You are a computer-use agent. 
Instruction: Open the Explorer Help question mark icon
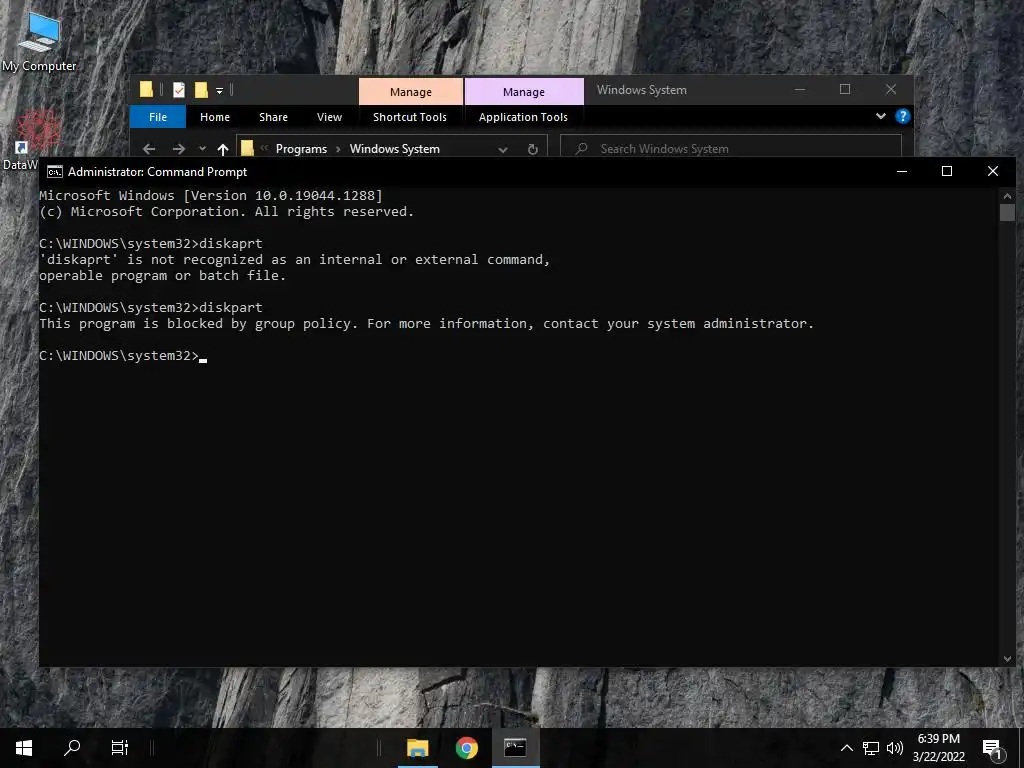903,116
